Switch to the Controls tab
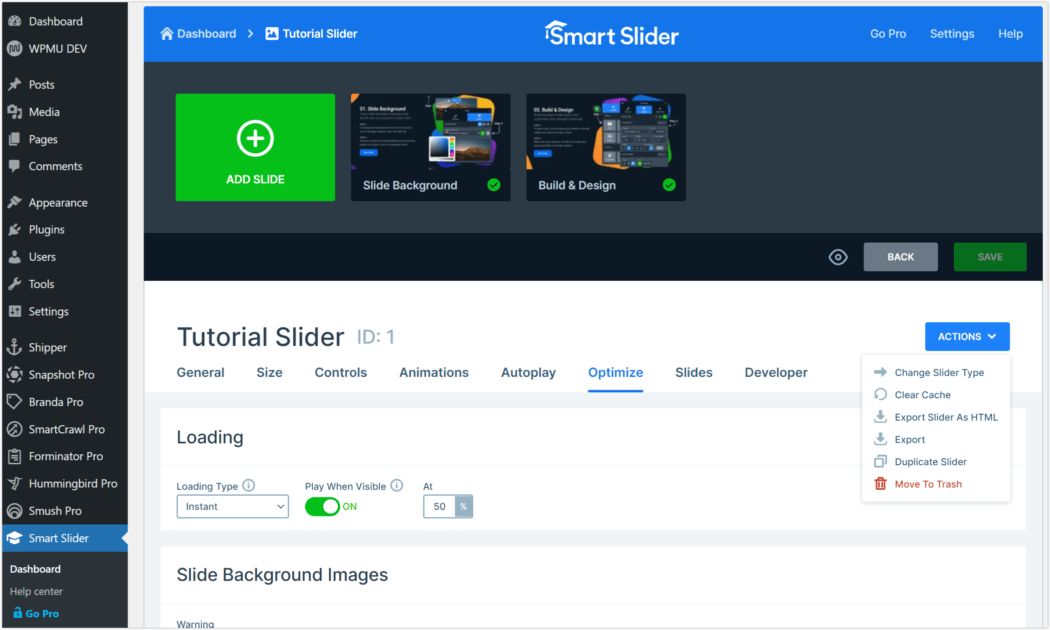 click(x=341, y=373)
